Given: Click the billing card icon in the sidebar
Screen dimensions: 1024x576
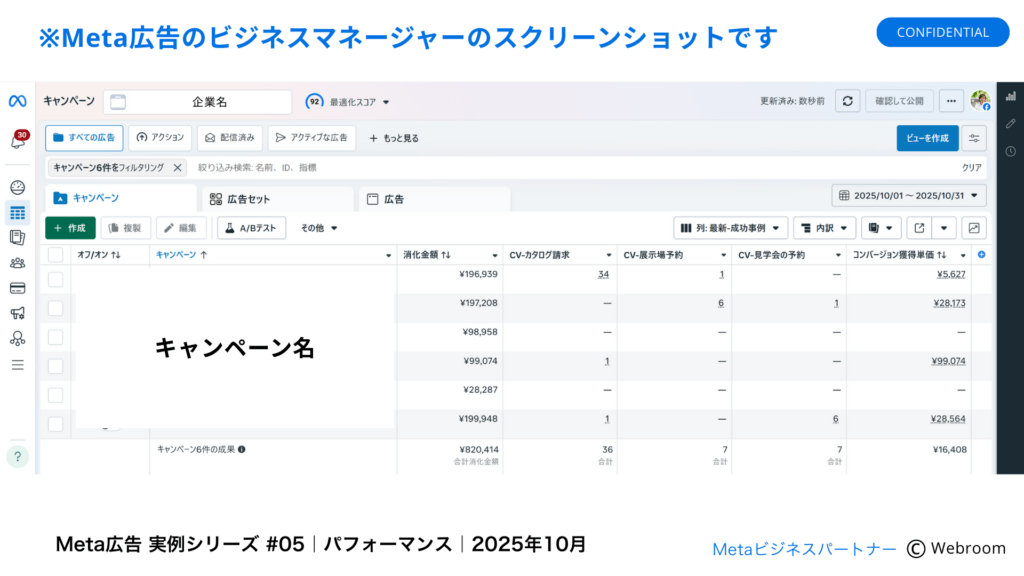Looking at the screenshot, I should point(15,287).
